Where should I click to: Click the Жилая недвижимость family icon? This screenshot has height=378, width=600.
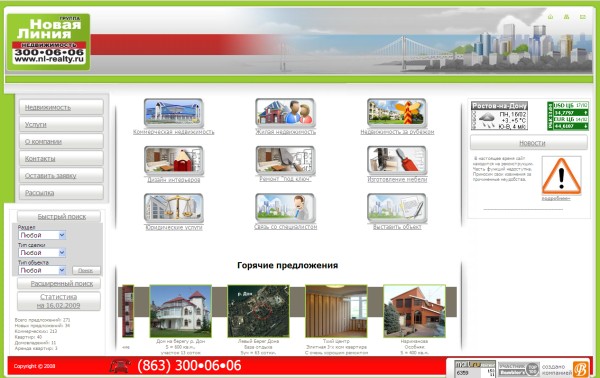coord(285,113)
